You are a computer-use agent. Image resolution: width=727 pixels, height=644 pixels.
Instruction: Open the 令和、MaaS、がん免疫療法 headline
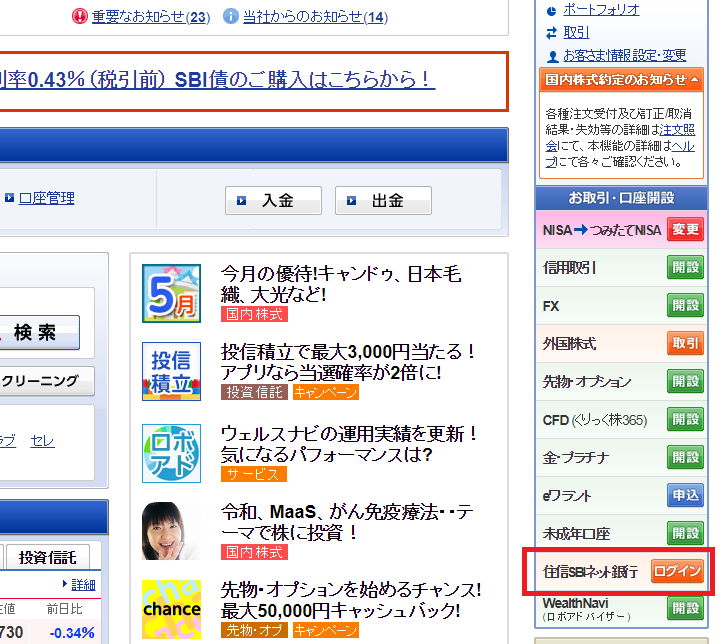click(x=347, y=522)
